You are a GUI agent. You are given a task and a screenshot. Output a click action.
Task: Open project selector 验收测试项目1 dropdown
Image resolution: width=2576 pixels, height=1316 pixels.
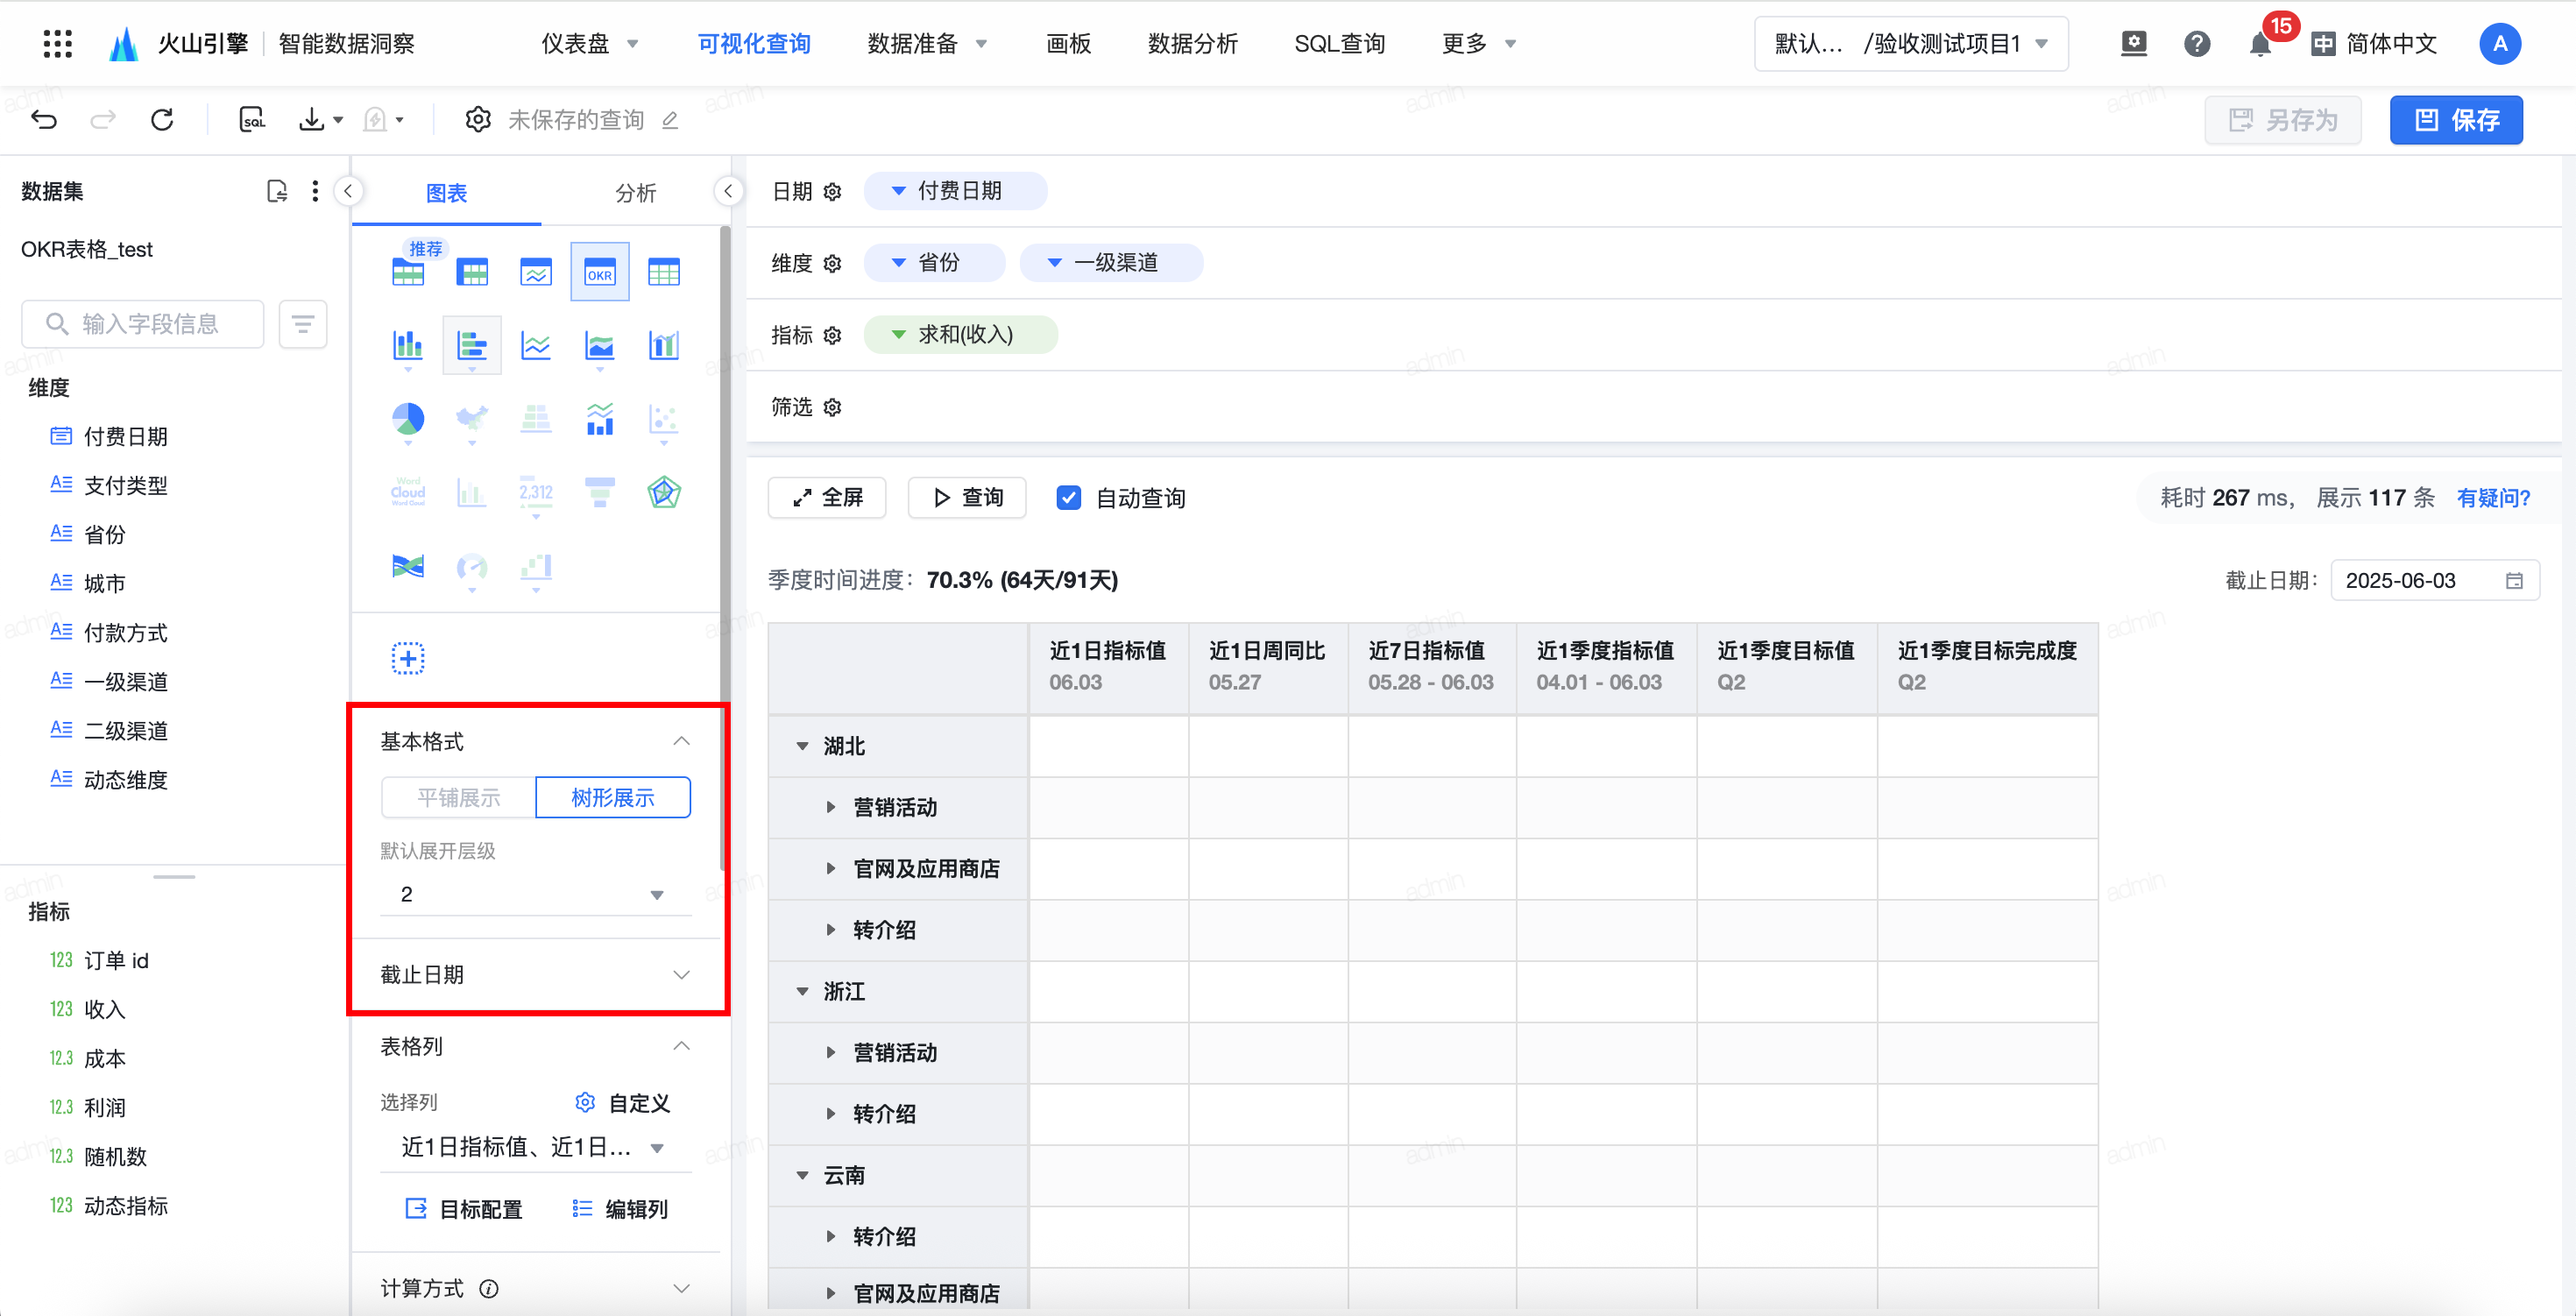click(x=1911, y=44)
